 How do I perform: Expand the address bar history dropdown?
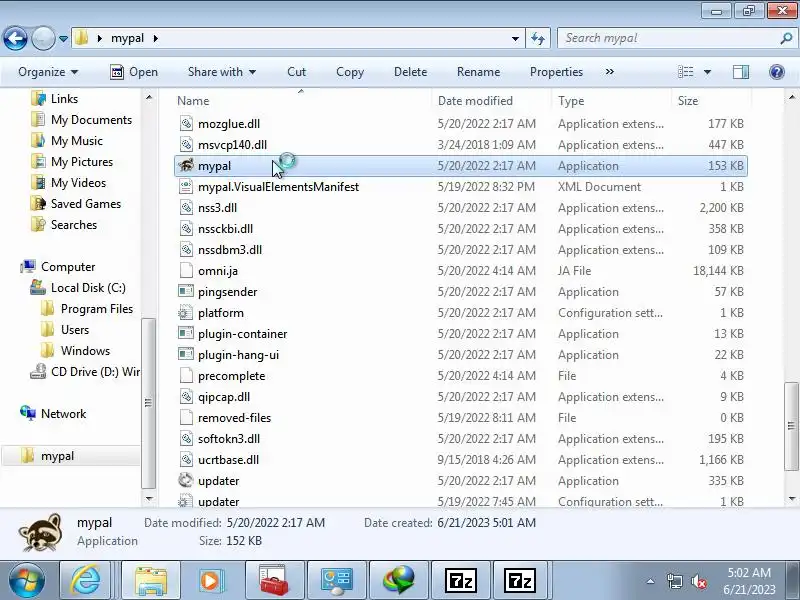pos(515,39)
